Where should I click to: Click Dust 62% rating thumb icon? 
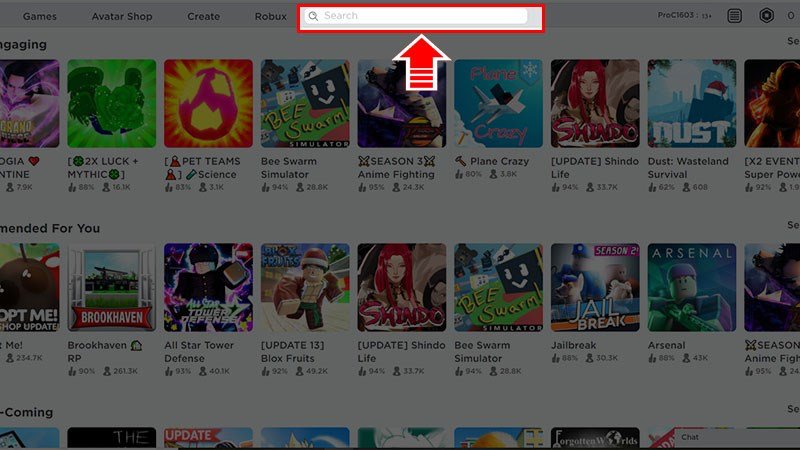pyautogui.click(x=652, y=187)
